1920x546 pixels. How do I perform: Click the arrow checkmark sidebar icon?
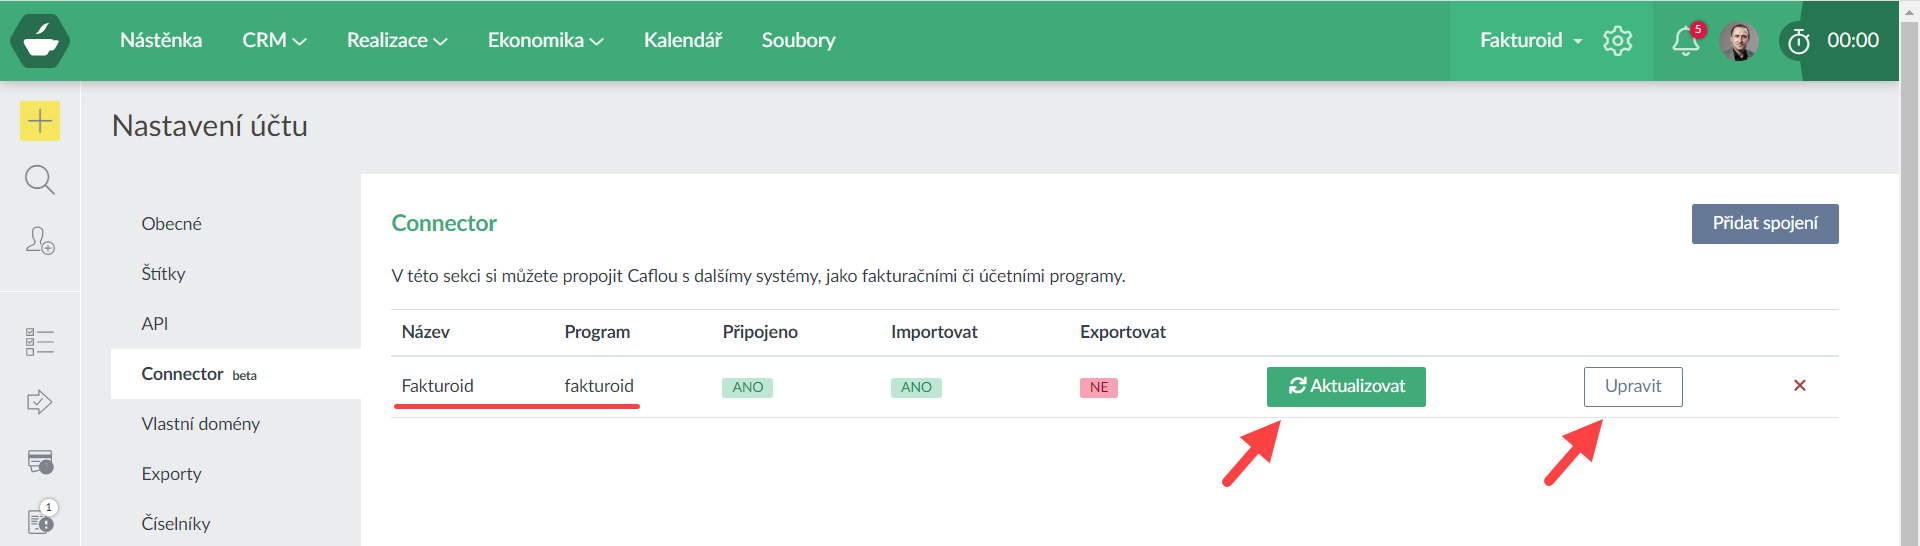click(40, 402)
